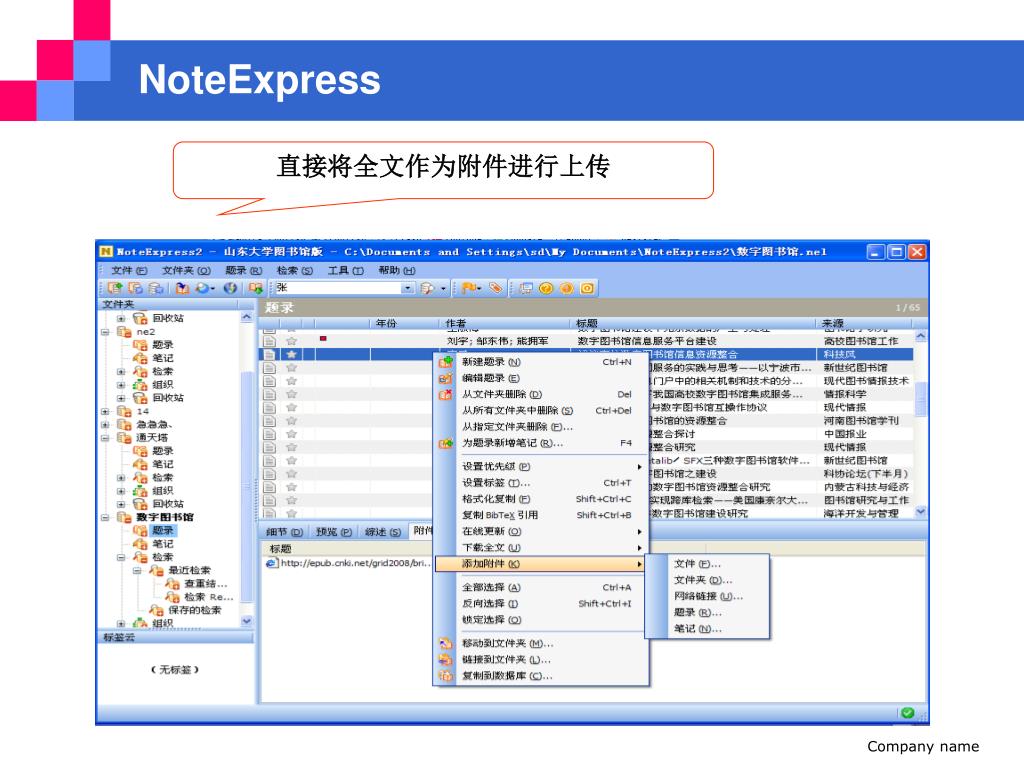Open the 帮助 (H) menu

tap(396, 270)
